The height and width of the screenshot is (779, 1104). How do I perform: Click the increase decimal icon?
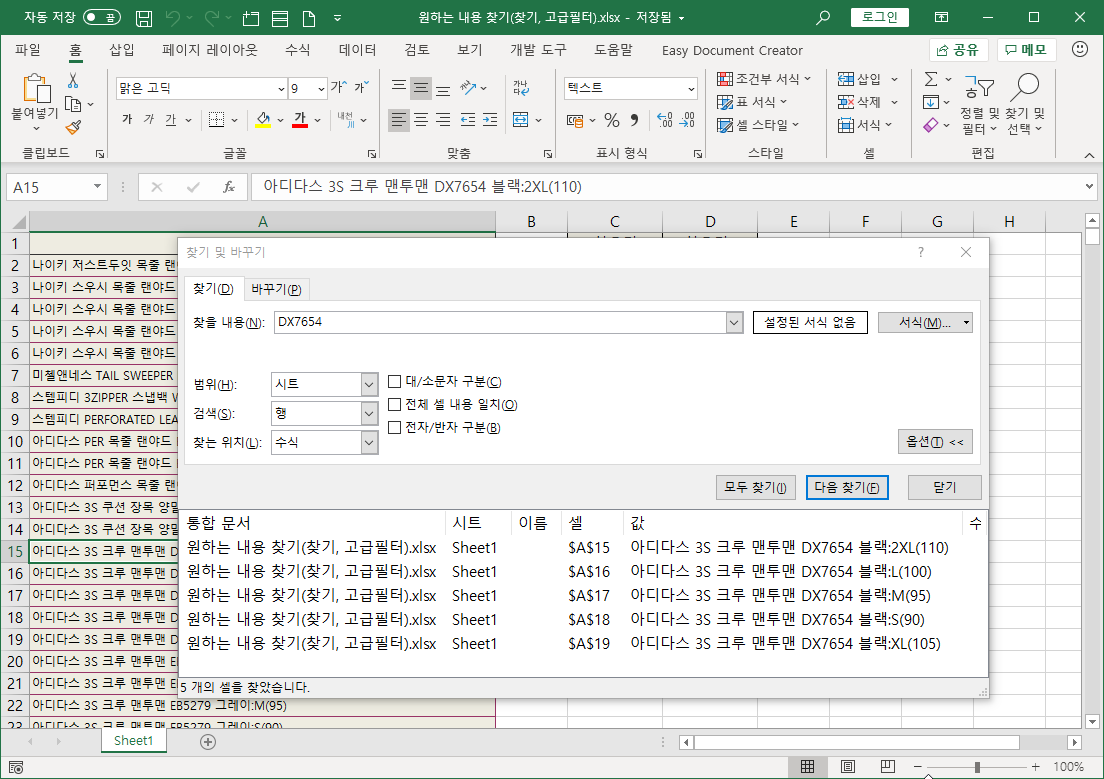click(x=664, y=120)
